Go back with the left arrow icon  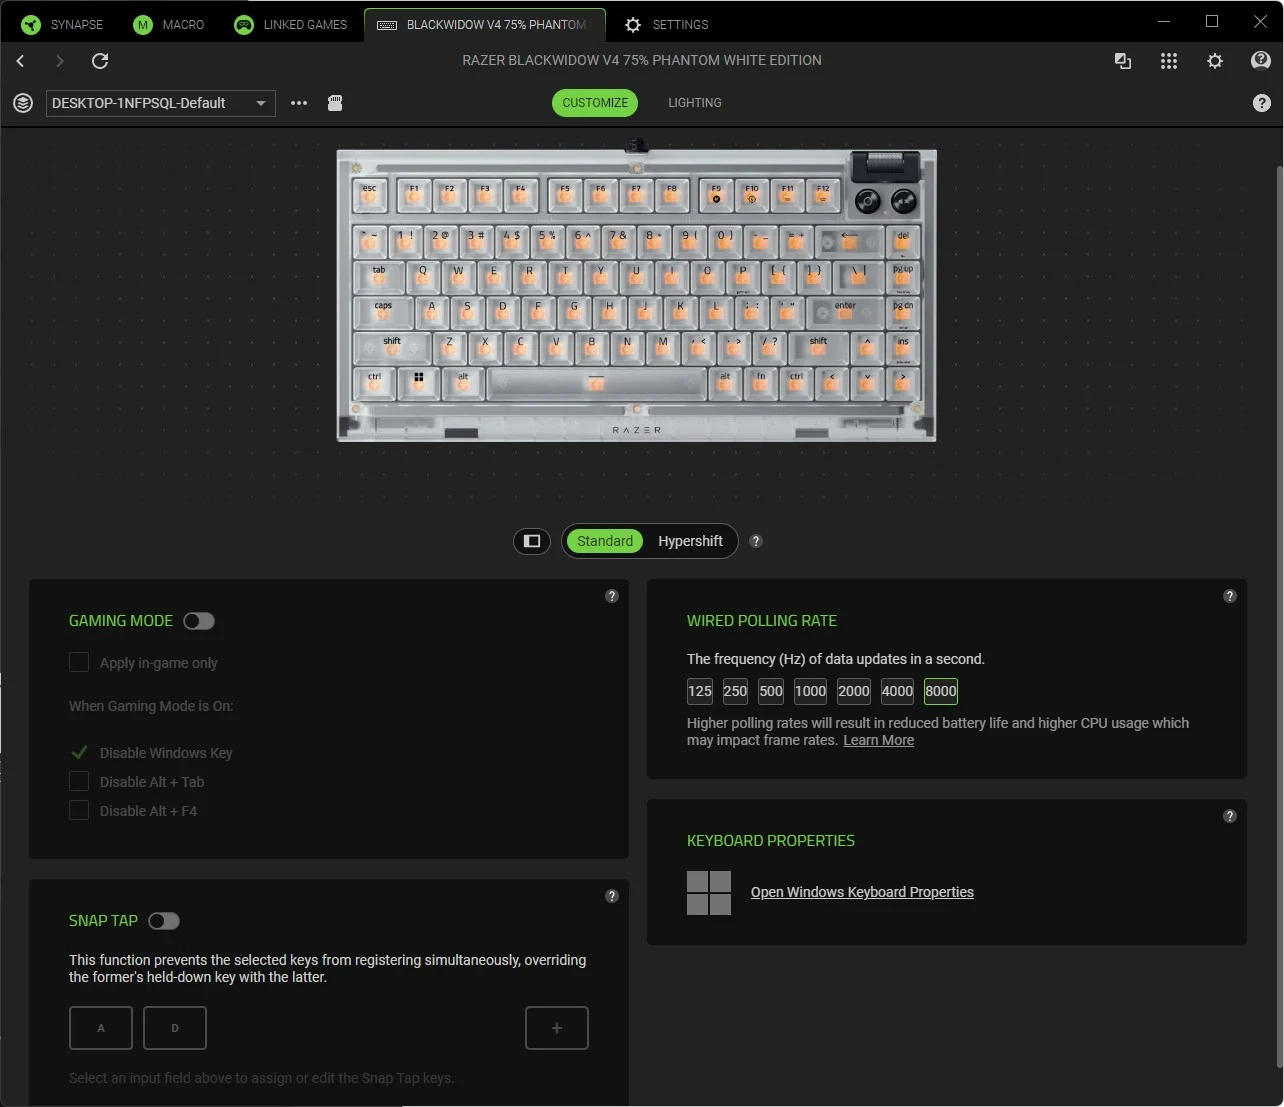click(x=21, y=61)
